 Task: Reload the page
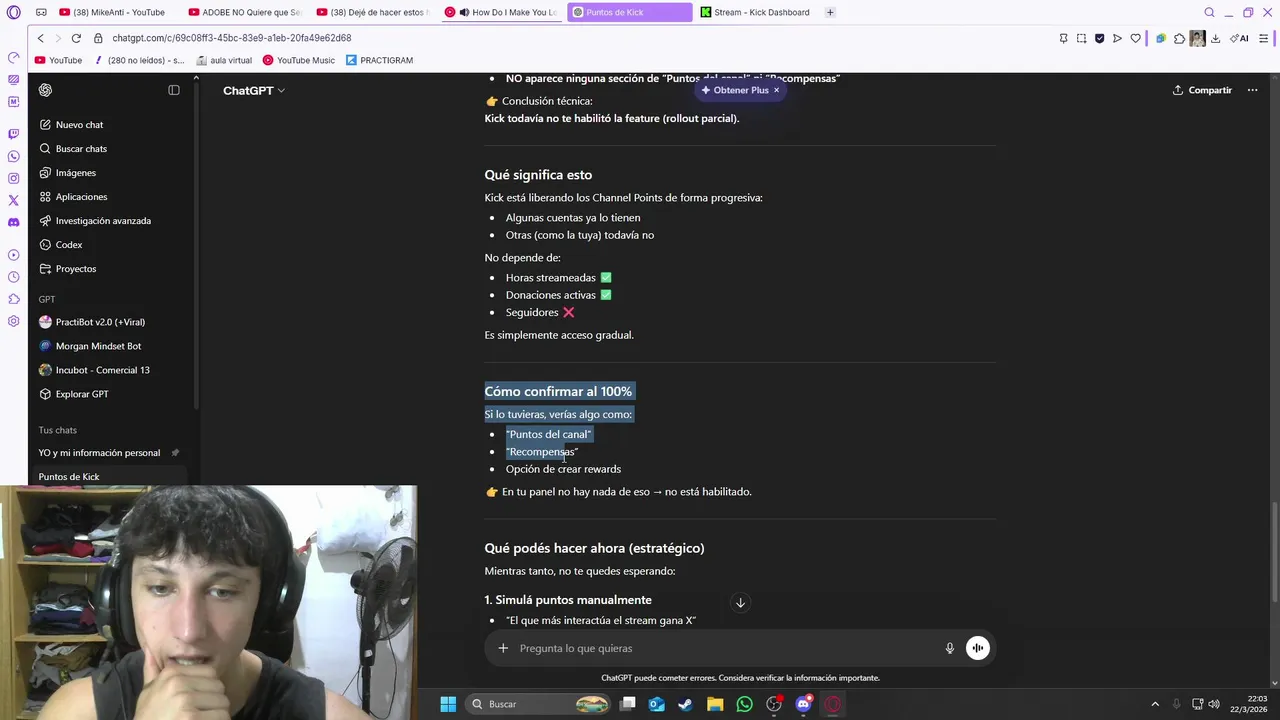[x=76, y=38]
